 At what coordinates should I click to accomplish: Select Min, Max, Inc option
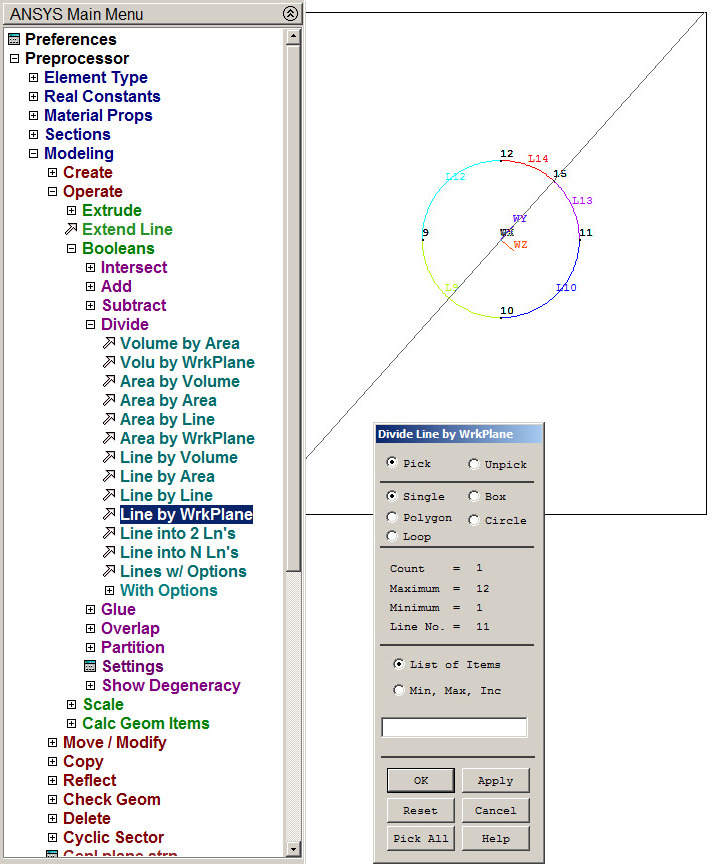pyautogui.click(x=398, y=690)
